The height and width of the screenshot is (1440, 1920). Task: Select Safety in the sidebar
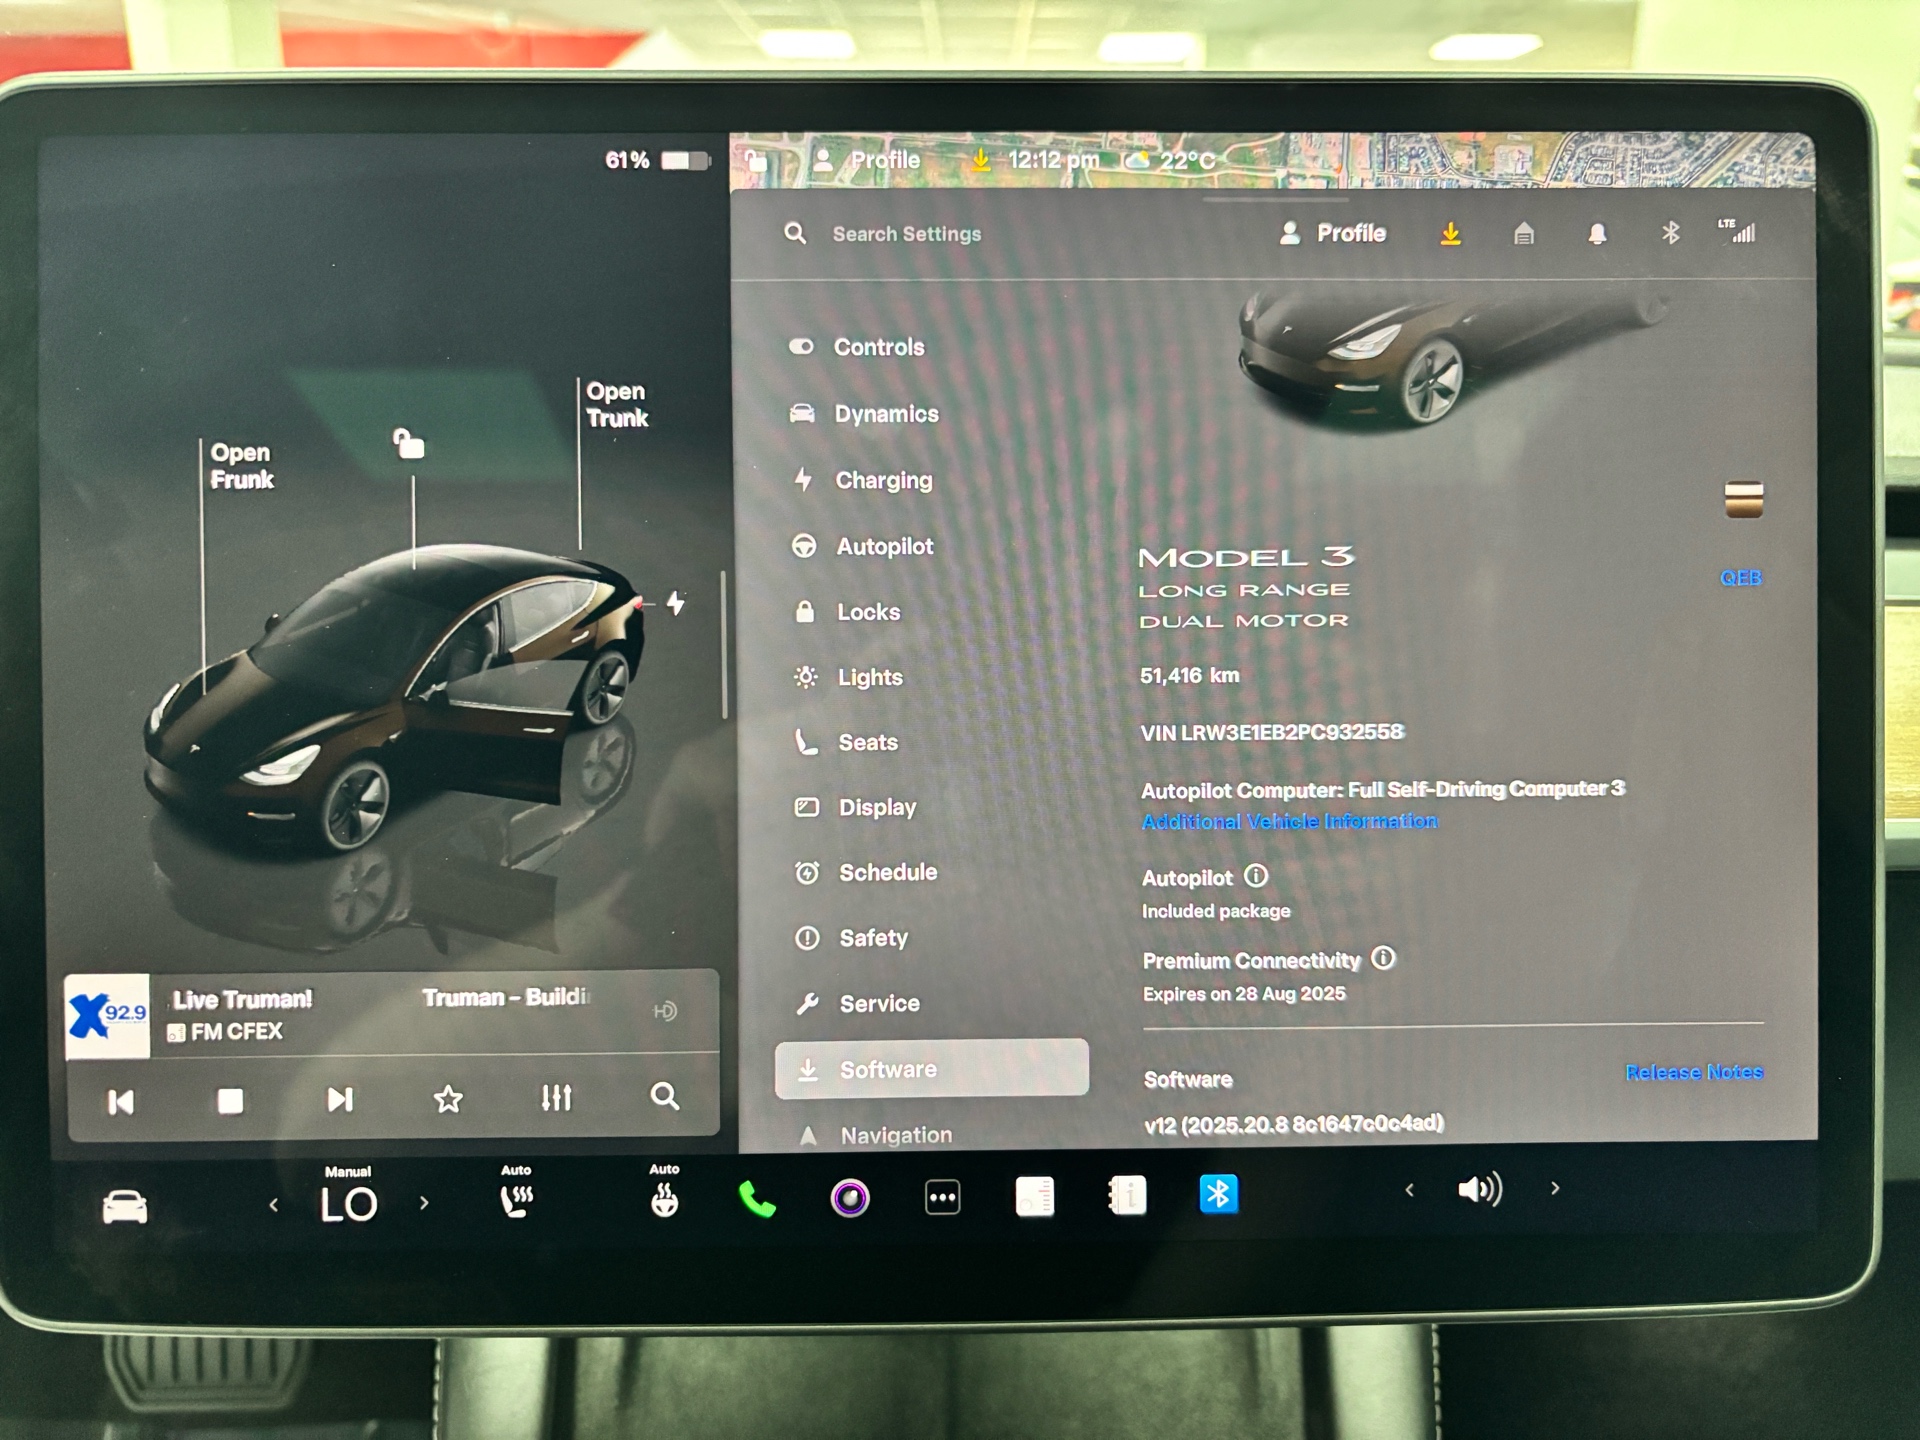[852, 938]
